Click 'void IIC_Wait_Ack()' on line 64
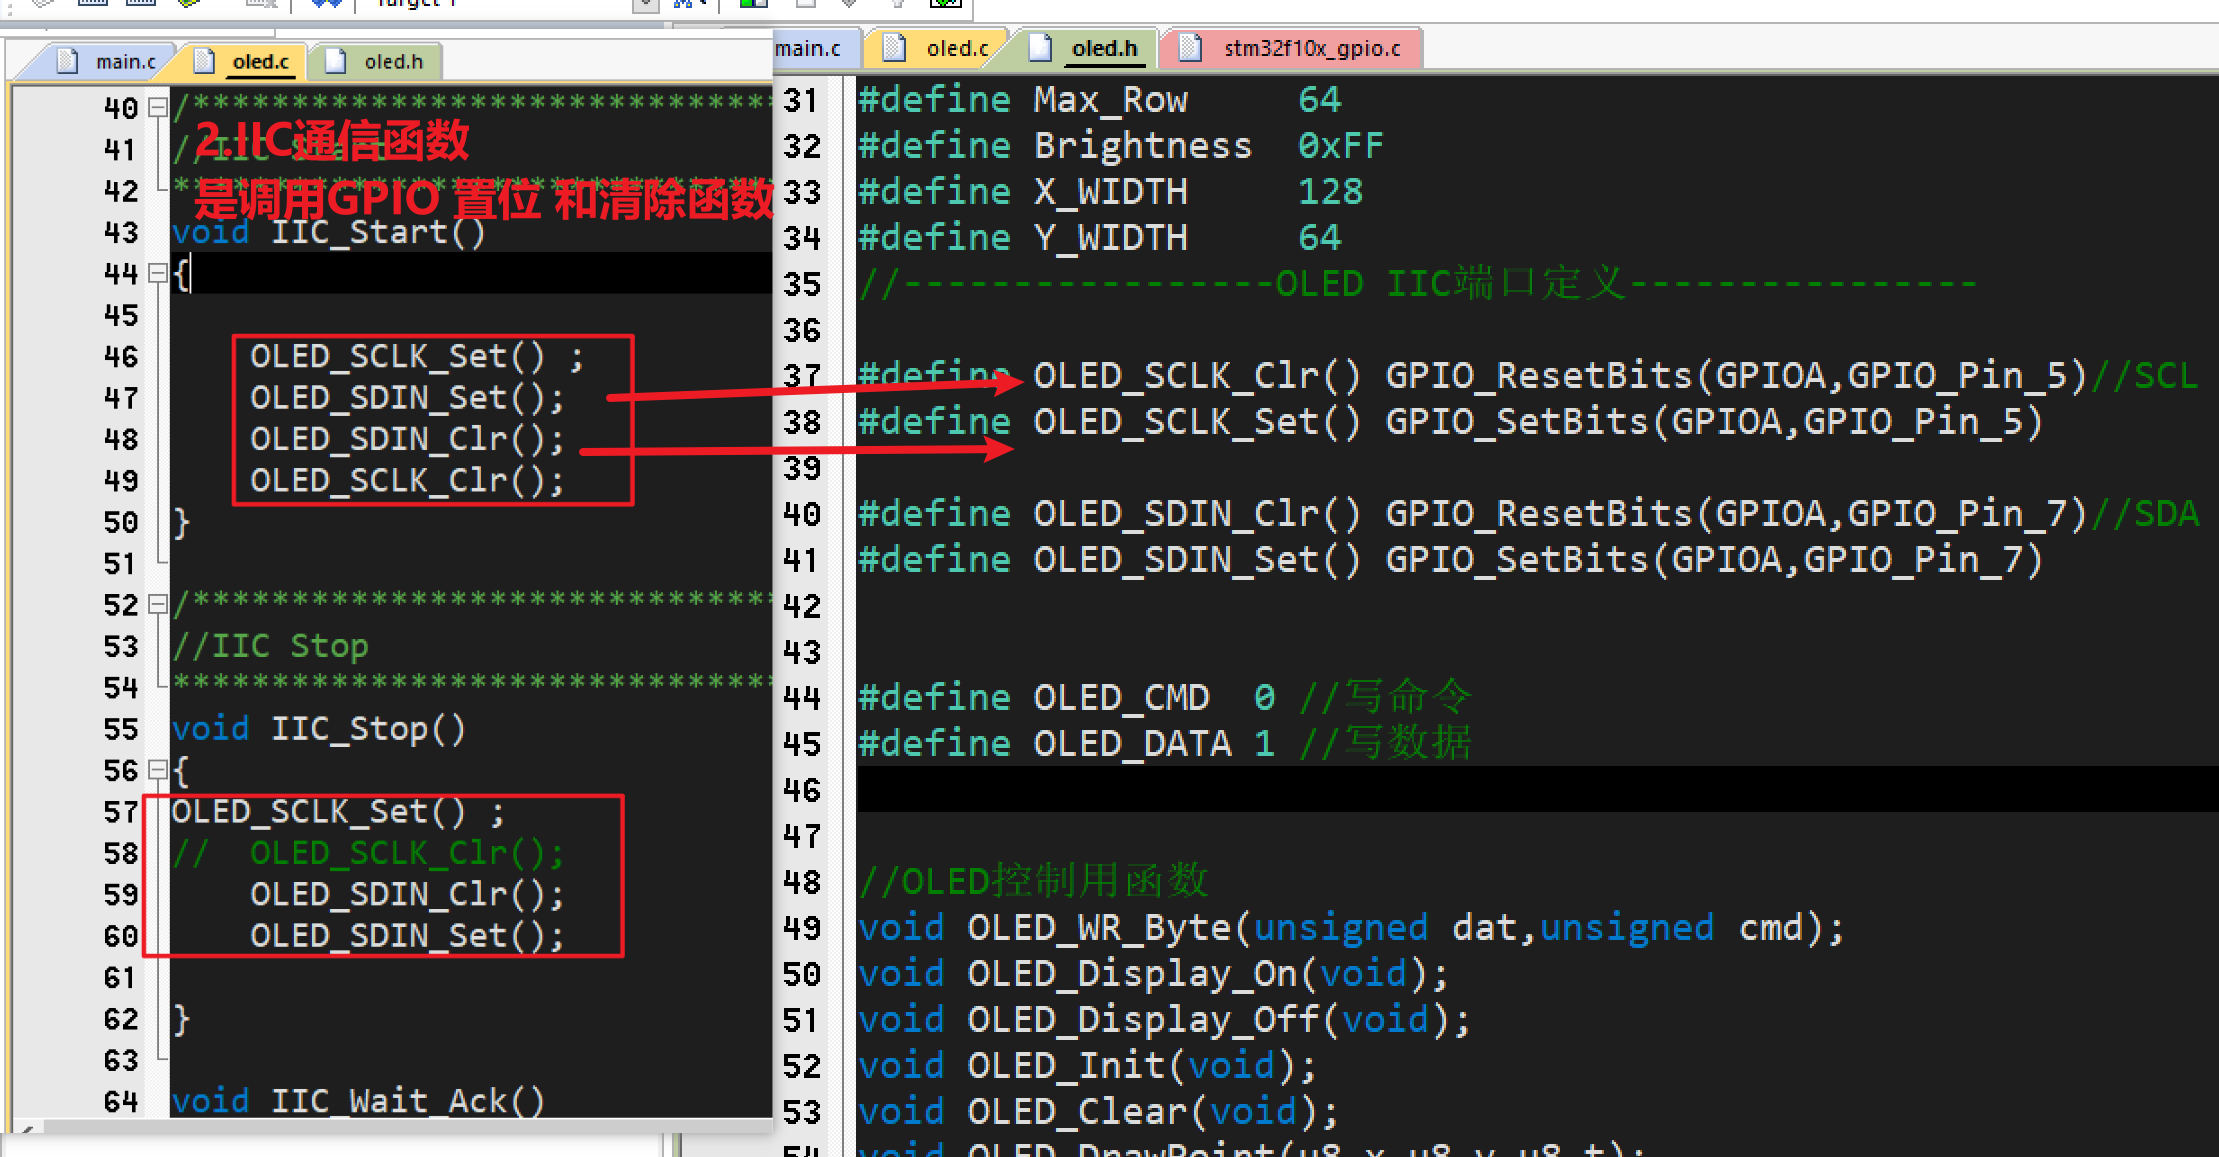 [x=358, y=1101]
